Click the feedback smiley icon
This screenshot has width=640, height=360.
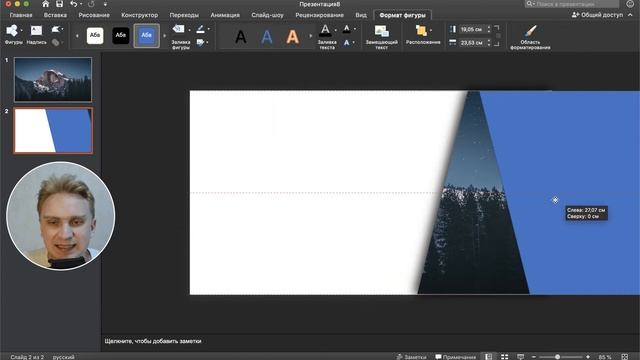point(630,4)
